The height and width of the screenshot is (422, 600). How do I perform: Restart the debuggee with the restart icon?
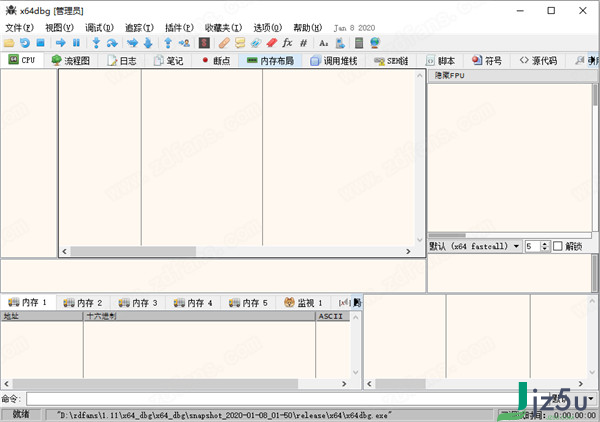coord(25,43)
